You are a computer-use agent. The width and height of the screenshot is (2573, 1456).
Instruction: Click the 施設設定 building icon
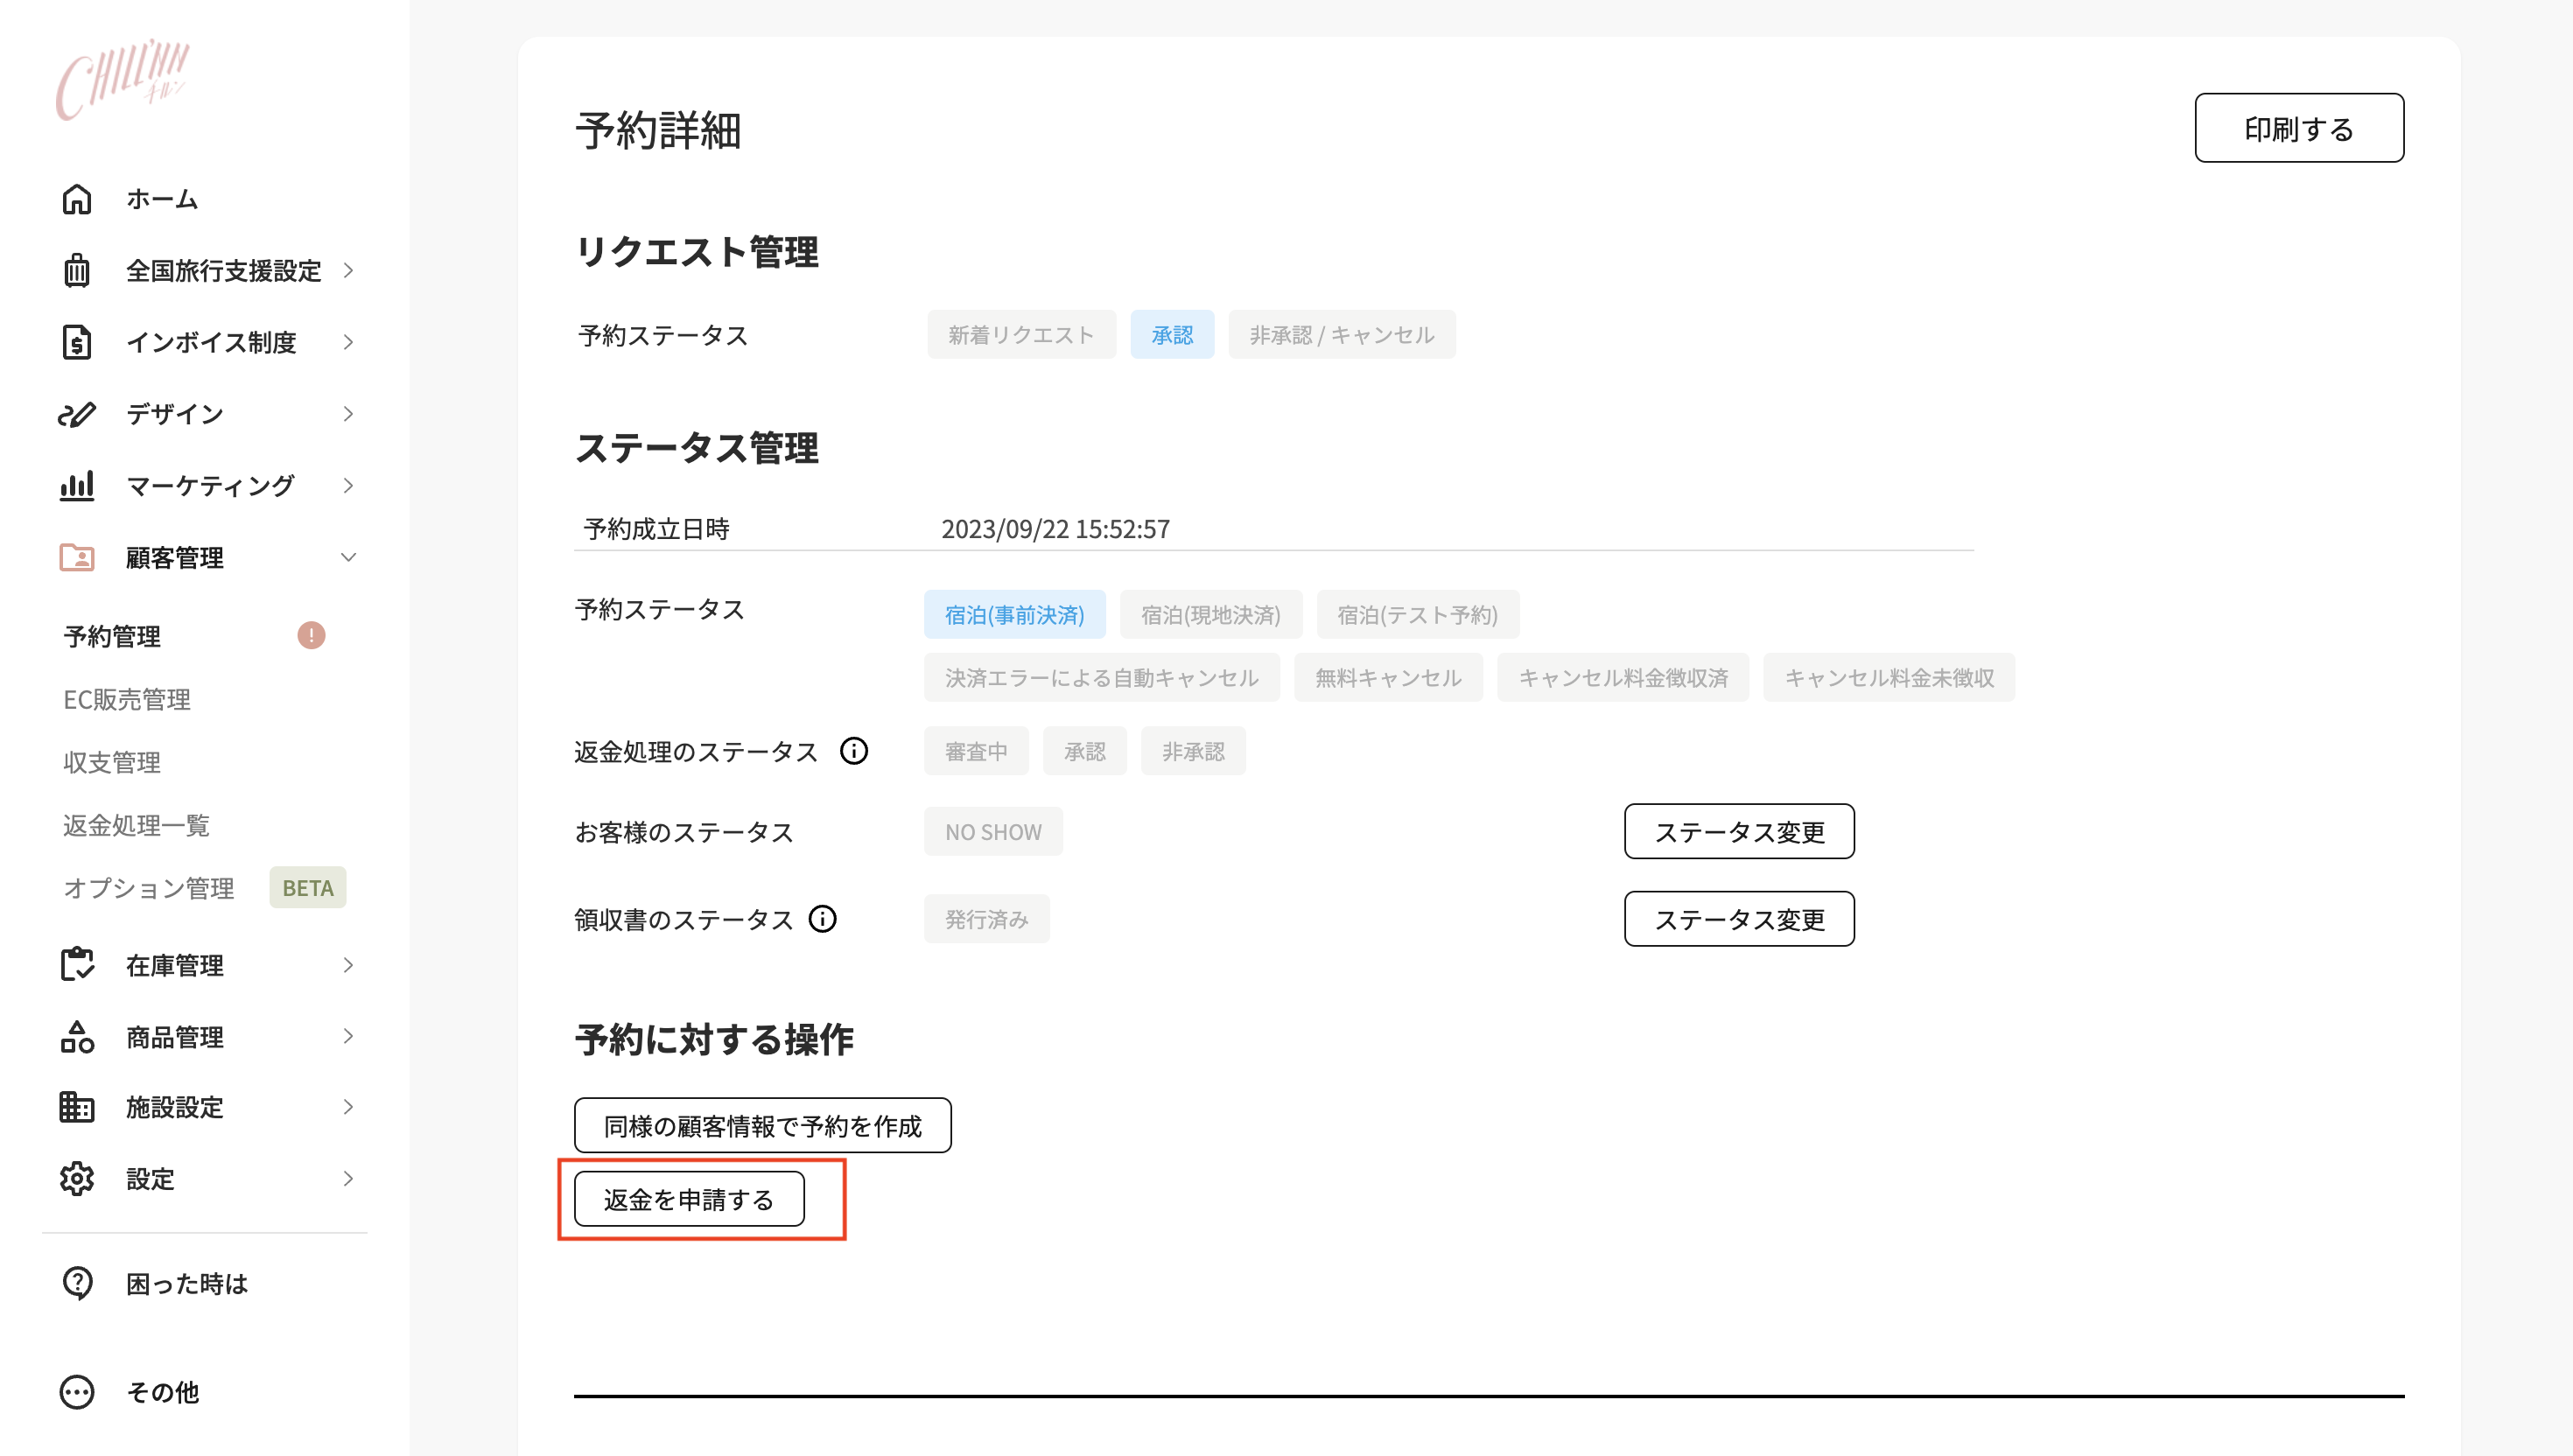78,1107
